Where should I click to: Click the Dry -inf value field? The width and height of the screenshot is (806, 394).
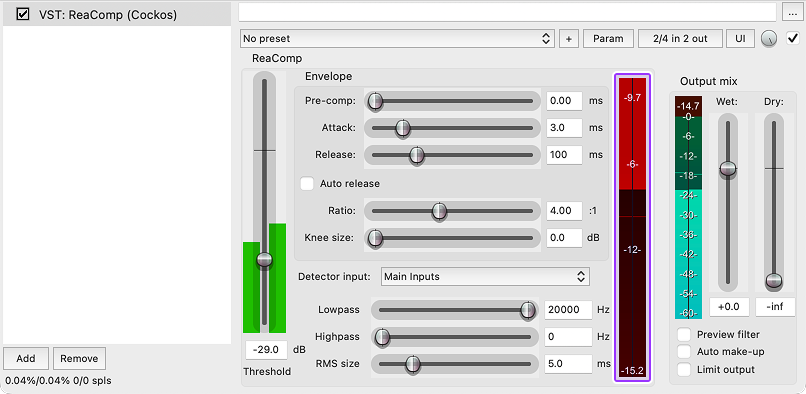click(775, 307)
